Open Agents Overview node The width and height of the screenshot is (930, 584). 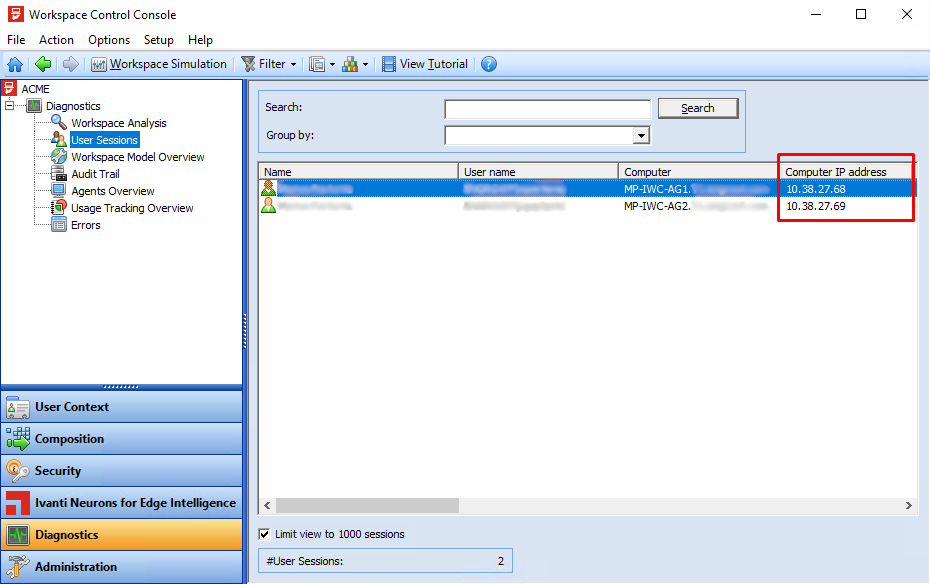113,191
